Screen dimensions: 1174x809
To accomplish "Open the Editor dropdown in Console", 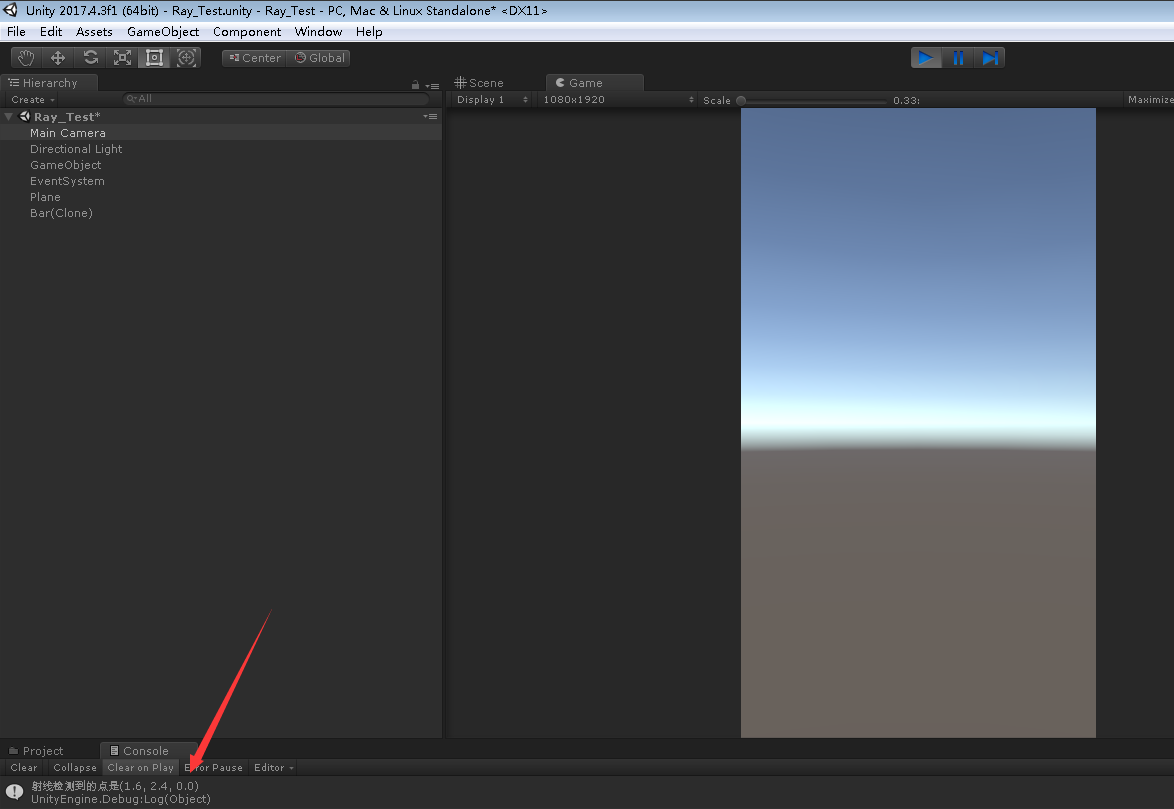I will point(273,768).
